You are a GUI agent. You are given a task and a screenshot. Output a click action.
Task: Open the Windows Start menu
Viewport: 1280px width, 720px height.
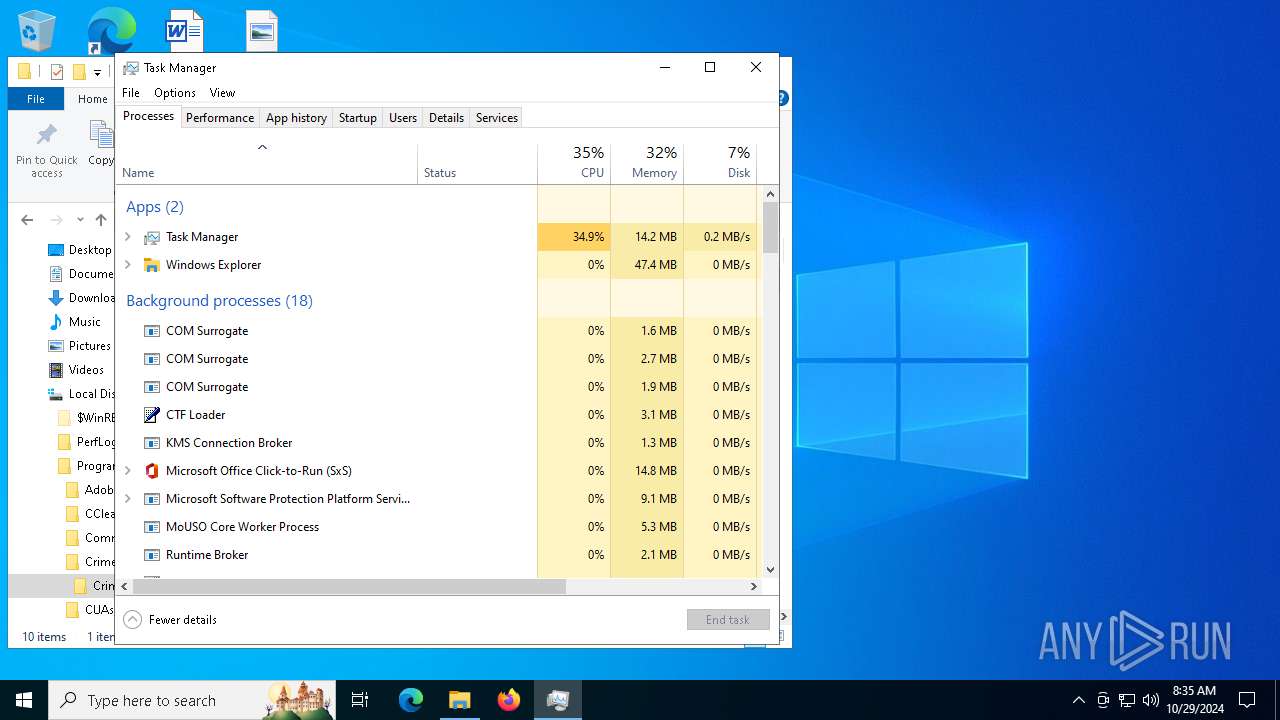[x=24, y=700]
